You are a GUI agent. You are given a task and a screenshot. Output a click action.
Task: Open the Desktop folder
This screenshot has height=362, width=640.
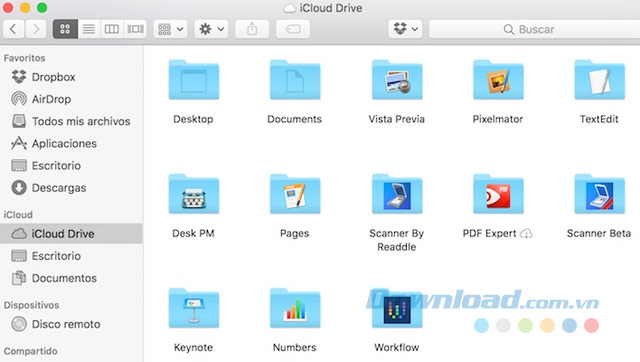[194, 80]
